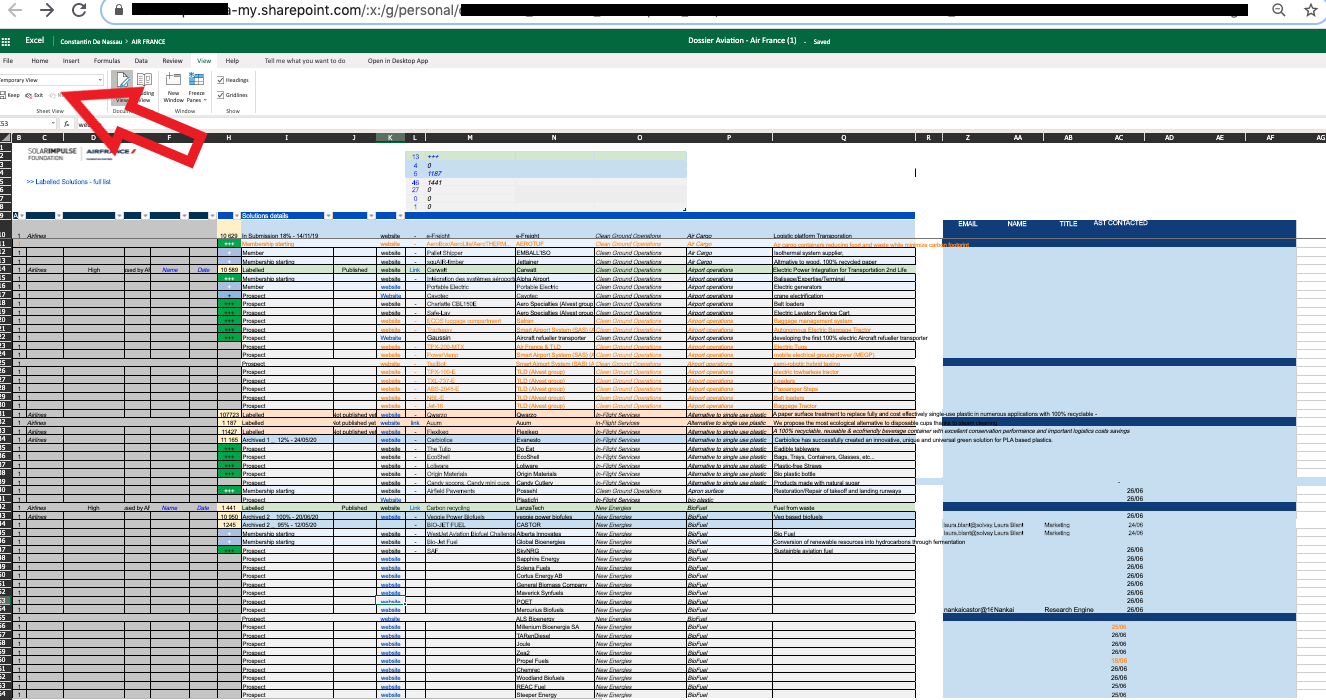
Task: Click the TITLE header in the contacts table
Action: (1069, 224)
